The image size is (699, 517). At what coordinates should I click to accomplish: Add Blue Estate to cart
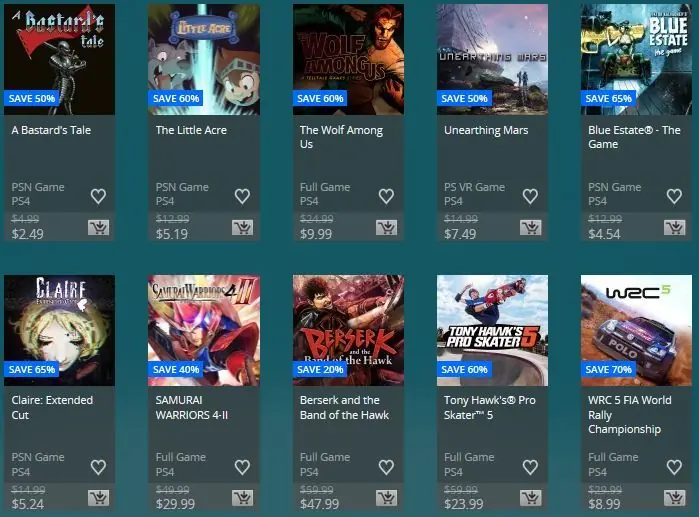(x=674, y=227)
